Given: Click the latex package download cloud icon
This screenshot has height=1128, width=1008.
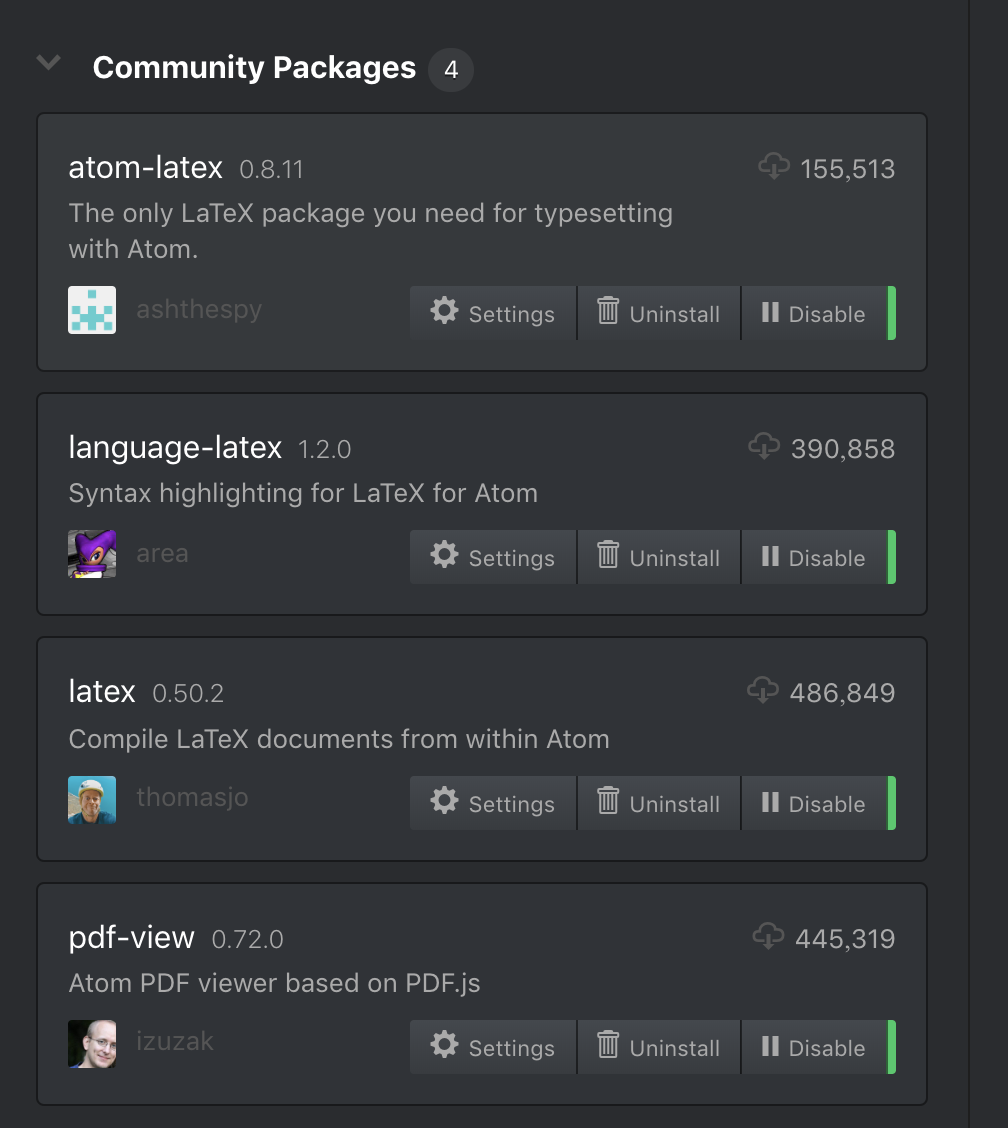Looking at the screenshot, I should tap(763, 690).
